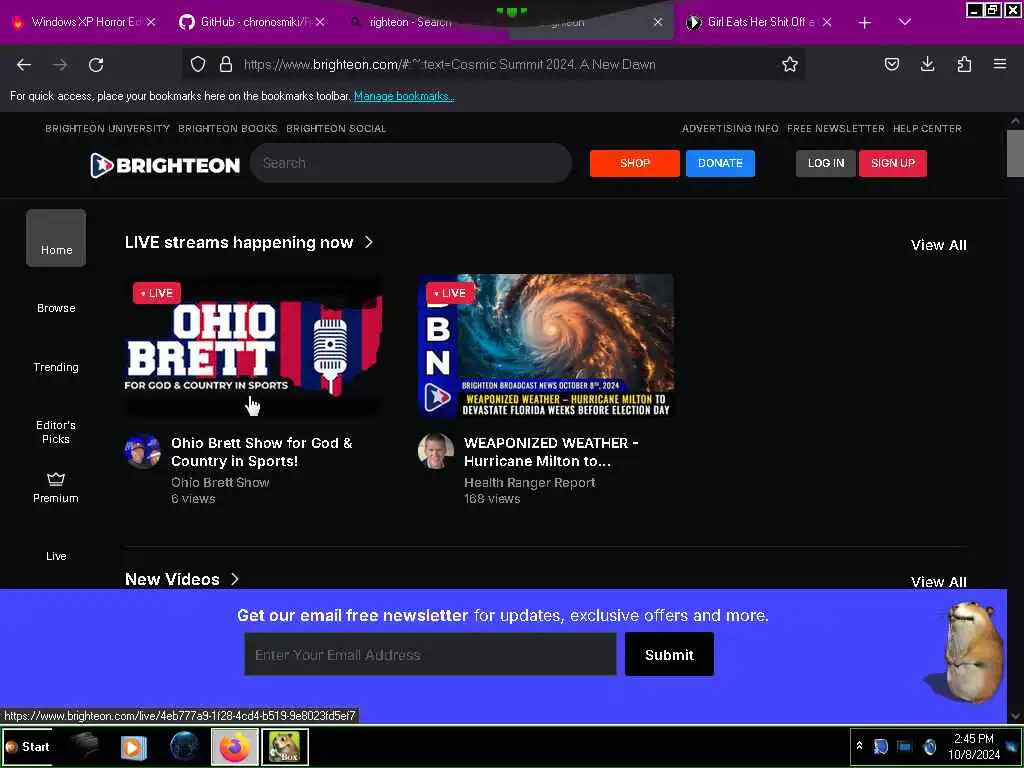Image resolution: width=1024 pixels, height=768 pixels.
Task: Select Home in the left sidebar
Action: pyautogui.click(x=56, y=238)
